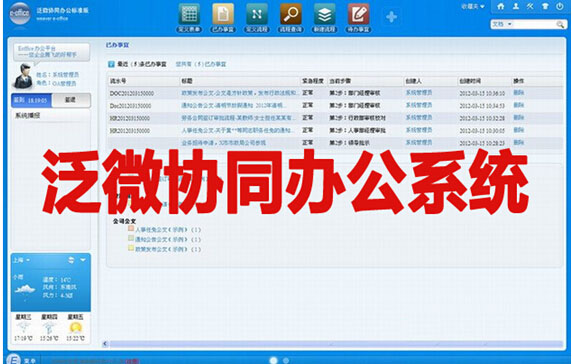This screenshot has width=572, height=364.
Task: Click delete link in DOC201203150000 row
Action: point(518,93)
